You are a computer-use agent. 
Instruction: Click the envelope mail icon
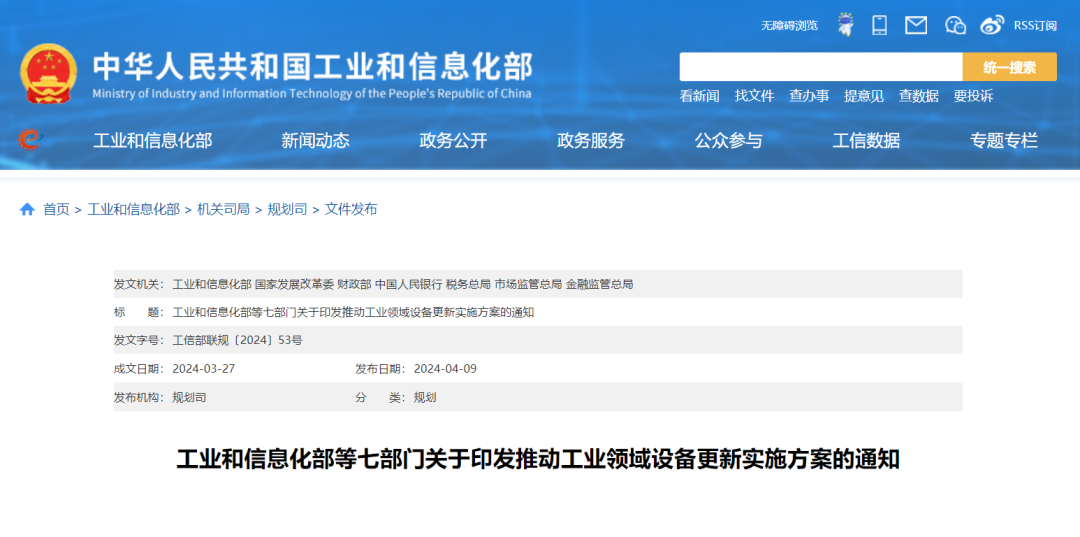[916, 25]
